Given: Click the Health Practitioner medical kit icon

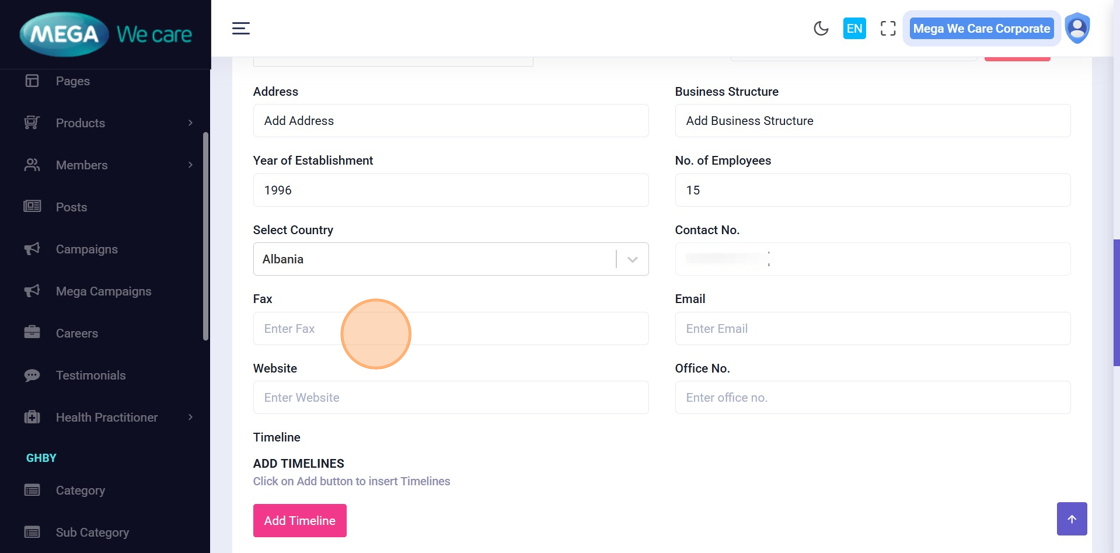Looking at the screenshot, I should (32, 417).
